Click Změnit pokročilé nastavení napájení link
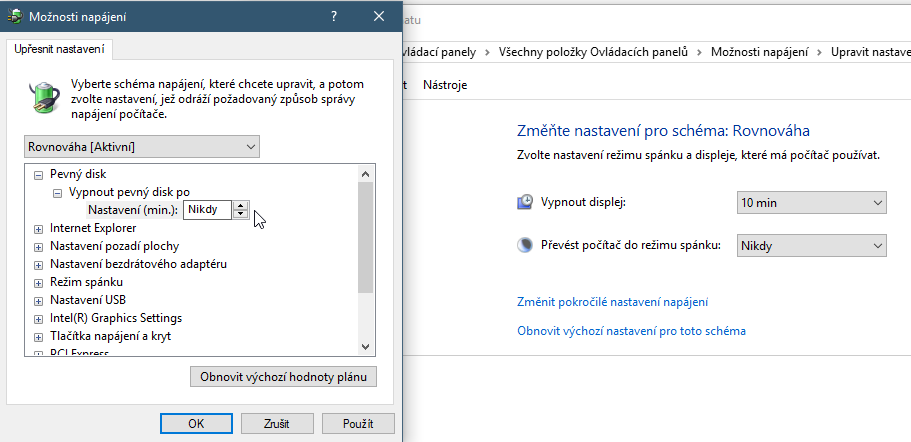 pyautogui.click(x=612, y=302)
